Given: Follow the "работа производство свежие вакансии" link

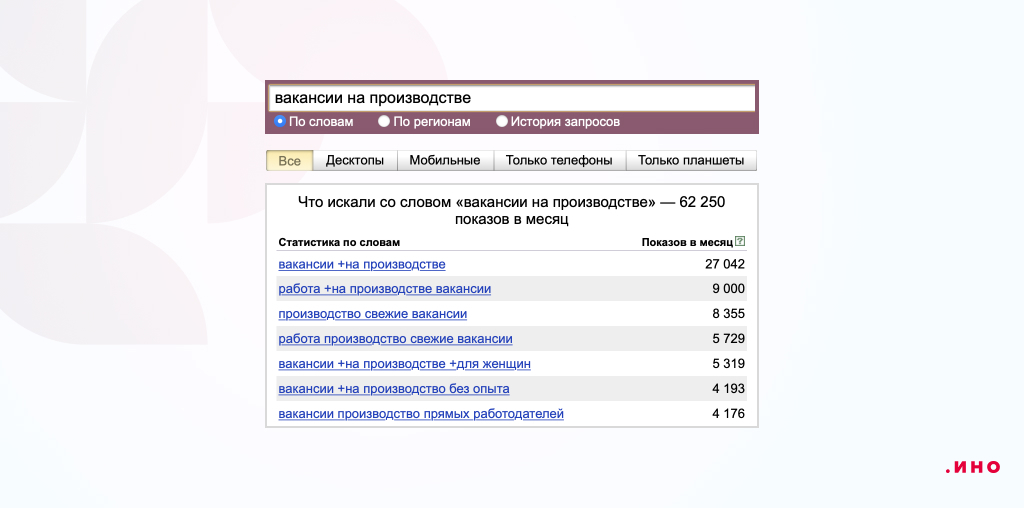Looking at the screenshot, I should [395, 339].
